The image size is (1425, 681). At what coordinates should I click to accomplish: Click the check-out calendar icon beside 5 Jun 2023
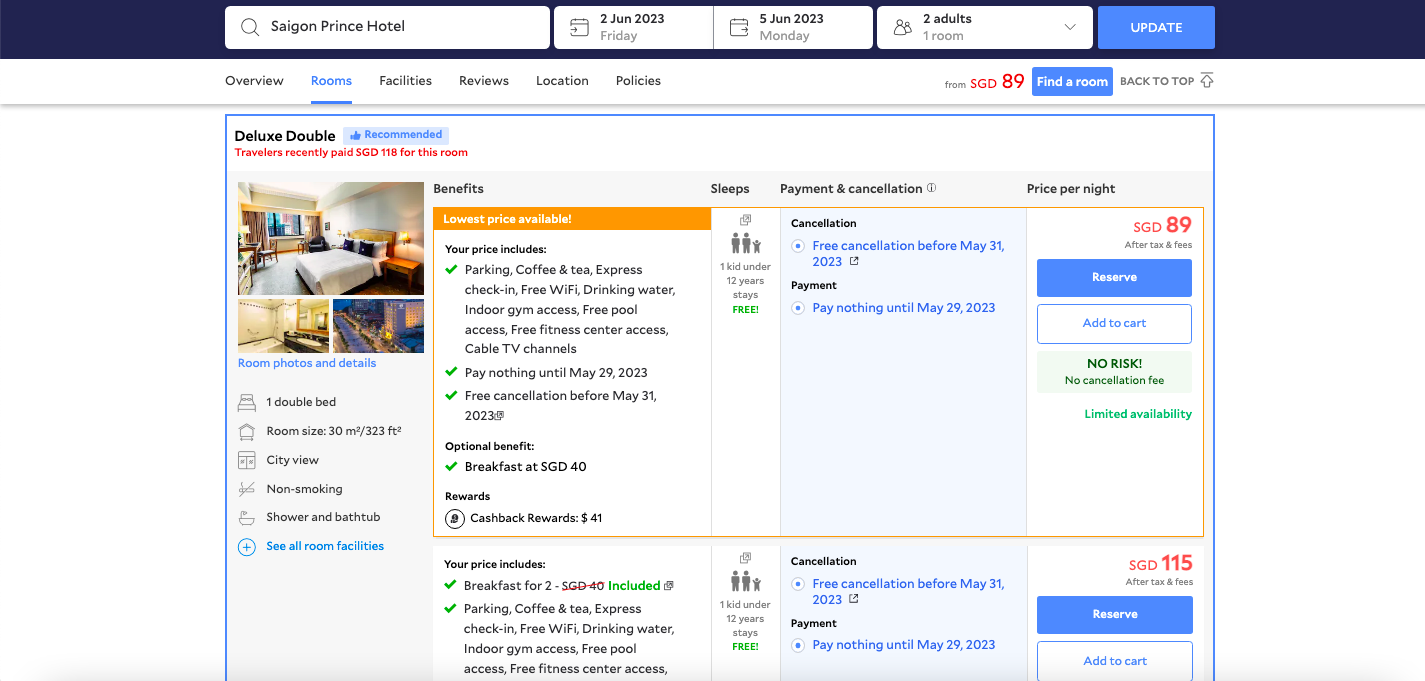point(739,27)
